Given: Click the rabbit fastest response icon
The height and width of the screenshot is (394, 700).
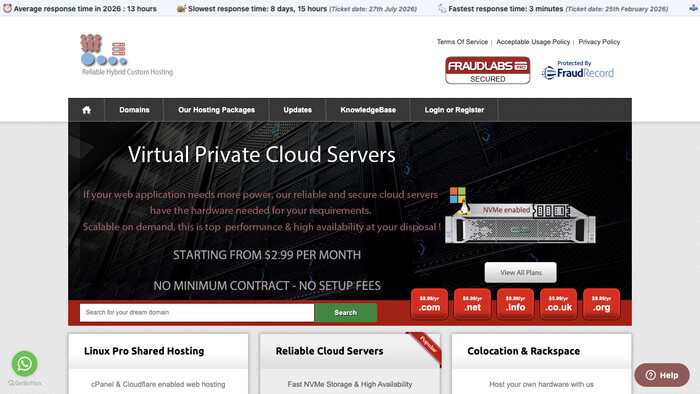Looking at the screenshot, I should pos(442,8).
